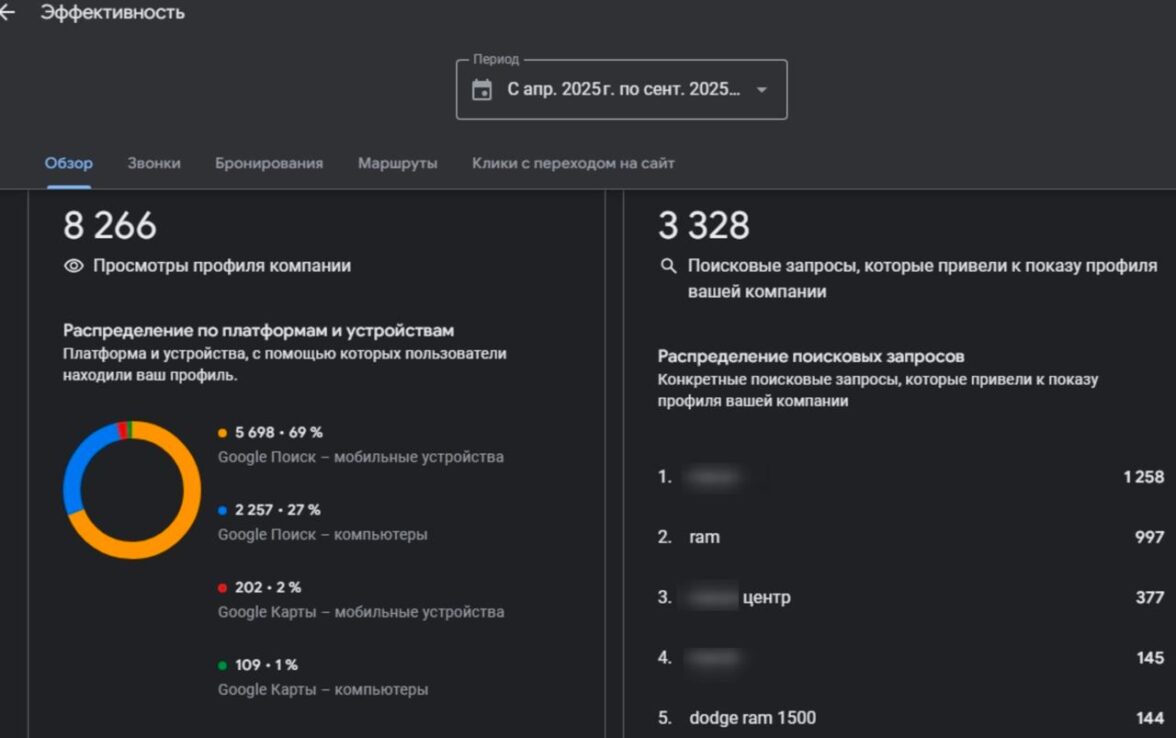This screenshot has height=738, width=1176.
Task: Click the Эффективность page title
Action: (x=112, y=13)
